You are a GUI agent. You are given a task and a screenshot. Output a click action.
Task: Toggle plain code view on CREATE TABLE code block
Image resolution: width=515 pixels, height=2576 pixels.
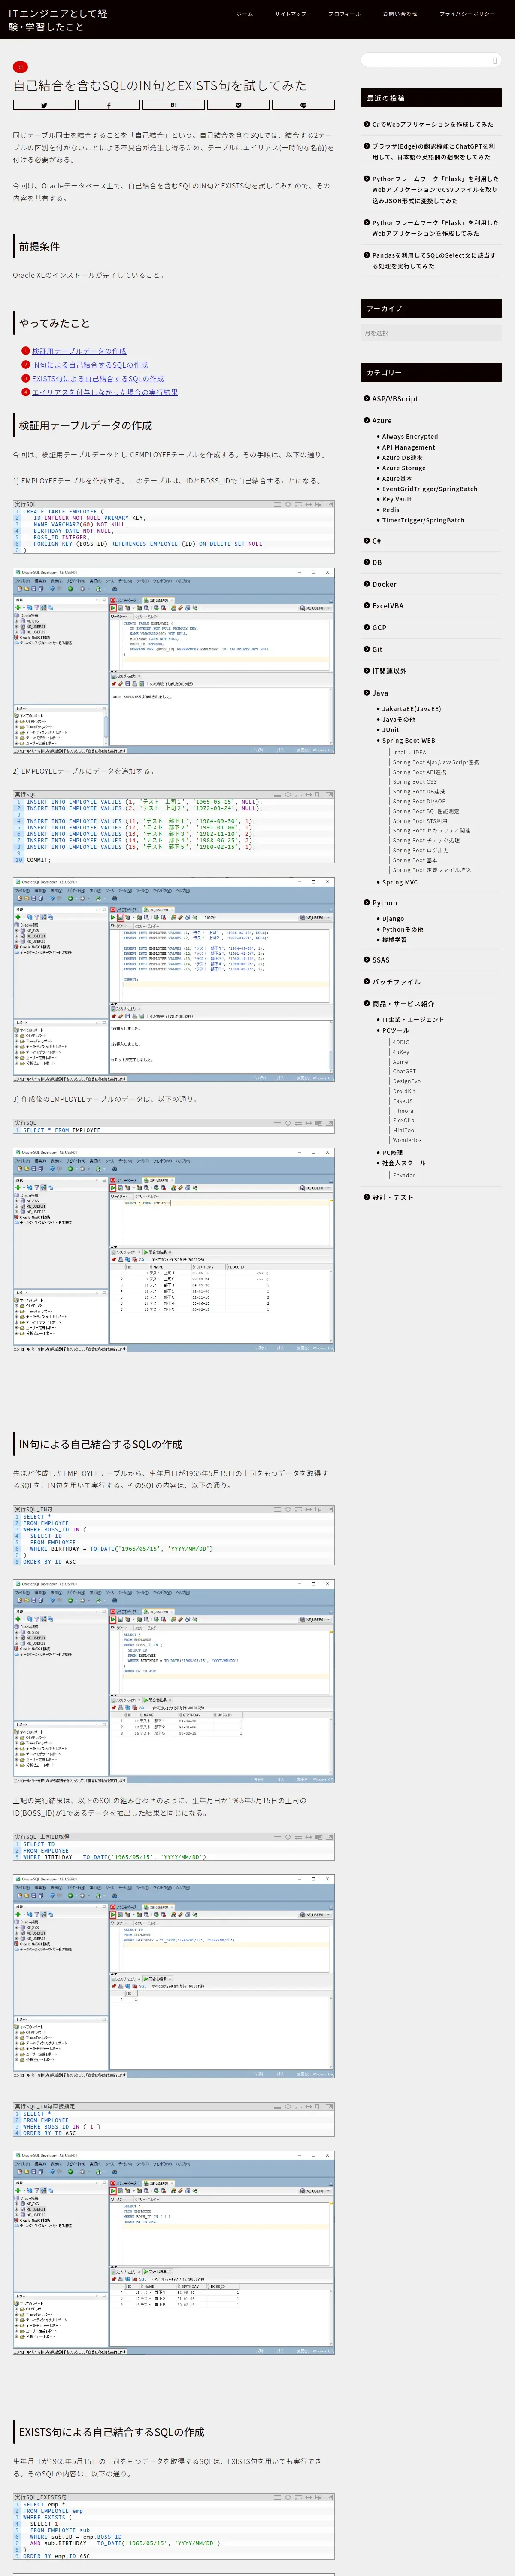point(288,504)
